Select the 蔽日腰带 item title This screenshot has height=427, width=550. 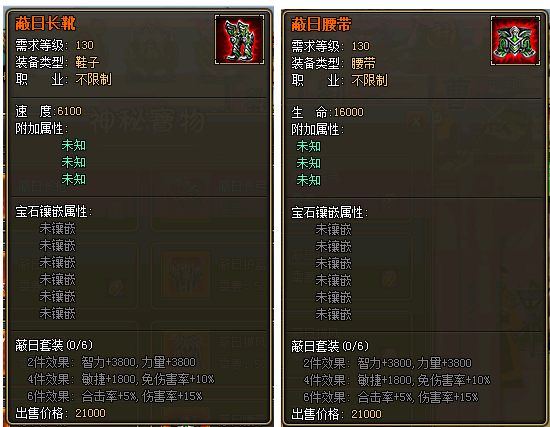(321, 25)
